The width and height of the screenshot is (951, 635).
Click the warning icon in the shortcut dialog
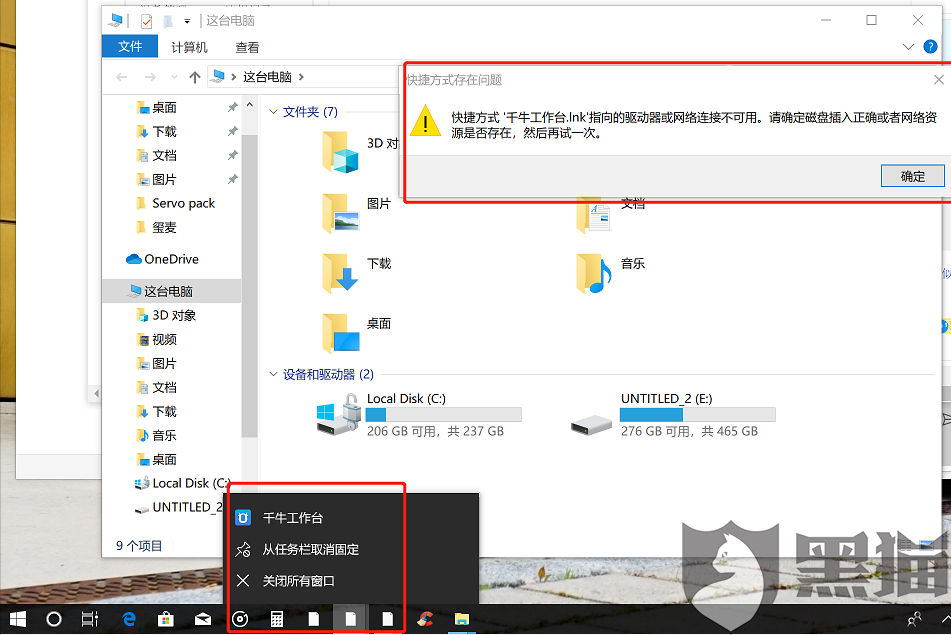coord(426,123)
